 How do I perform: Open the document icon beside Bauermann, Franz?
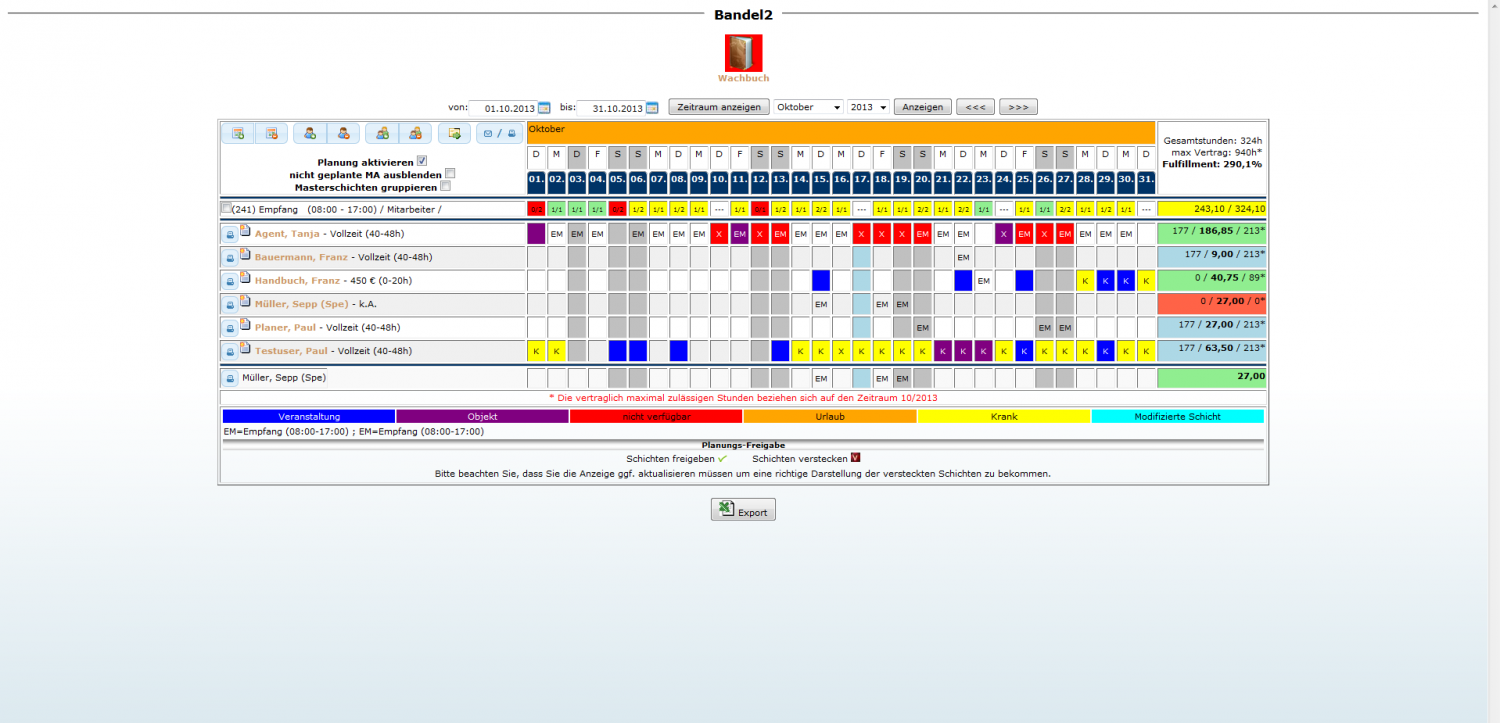point(245,255)
